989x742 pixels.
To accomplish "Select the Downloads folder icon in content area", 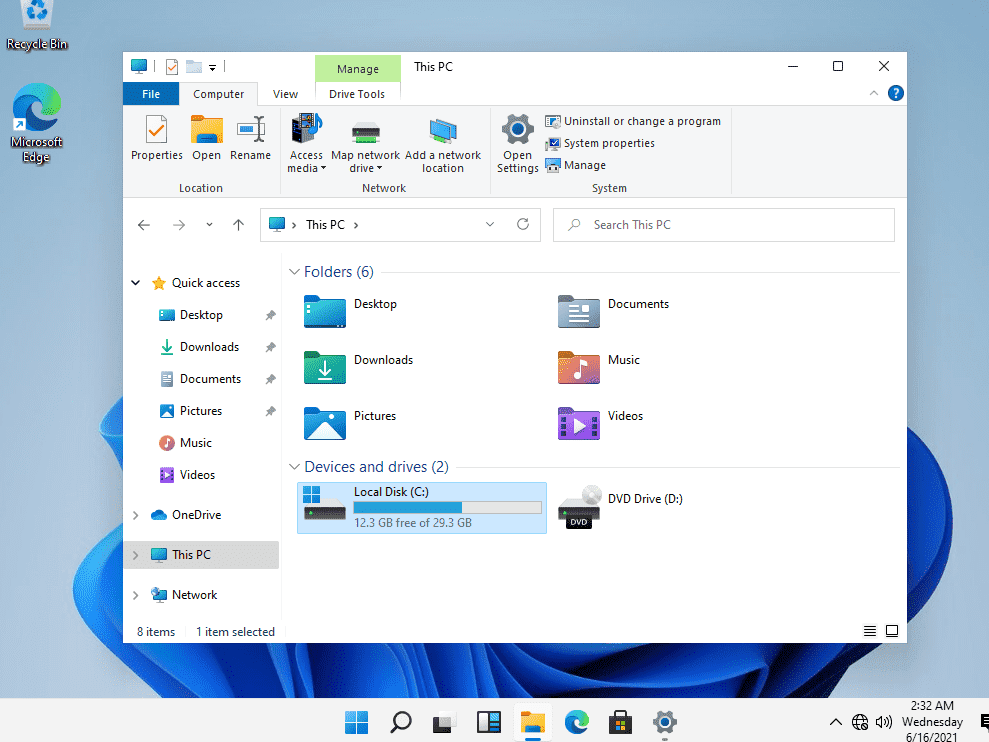I will 325,367.
